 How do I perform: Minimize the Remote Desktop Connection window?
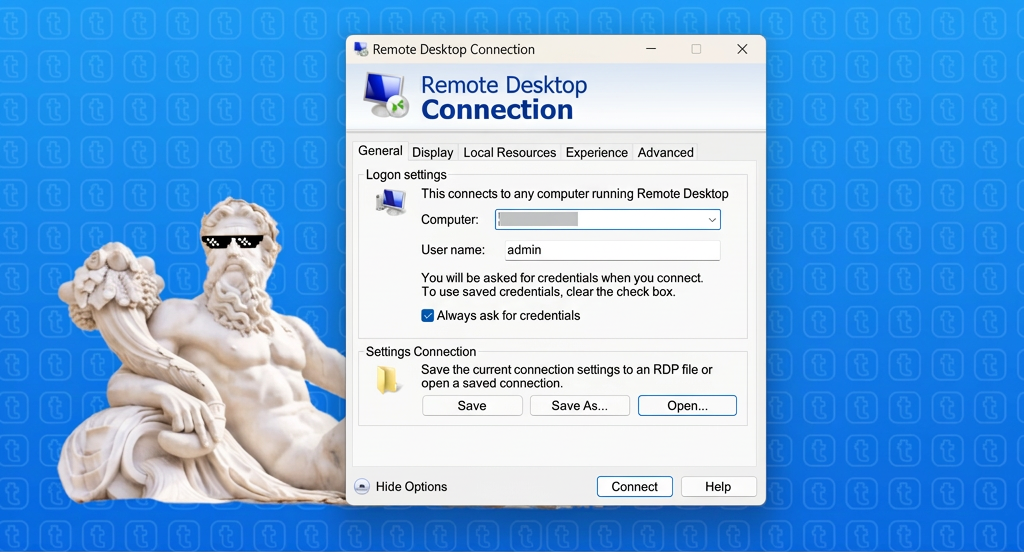point(651,49)
